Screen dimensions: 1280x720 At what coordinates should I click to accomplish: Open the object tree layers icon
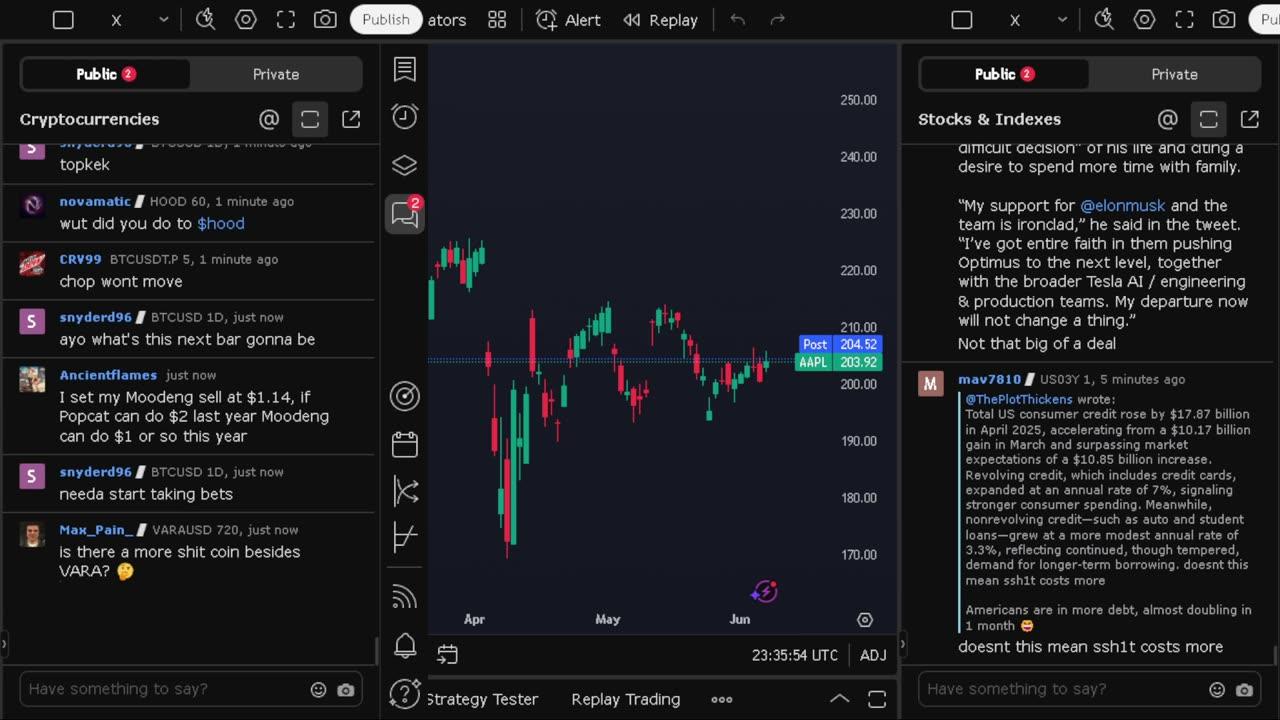tap(404, 165)
